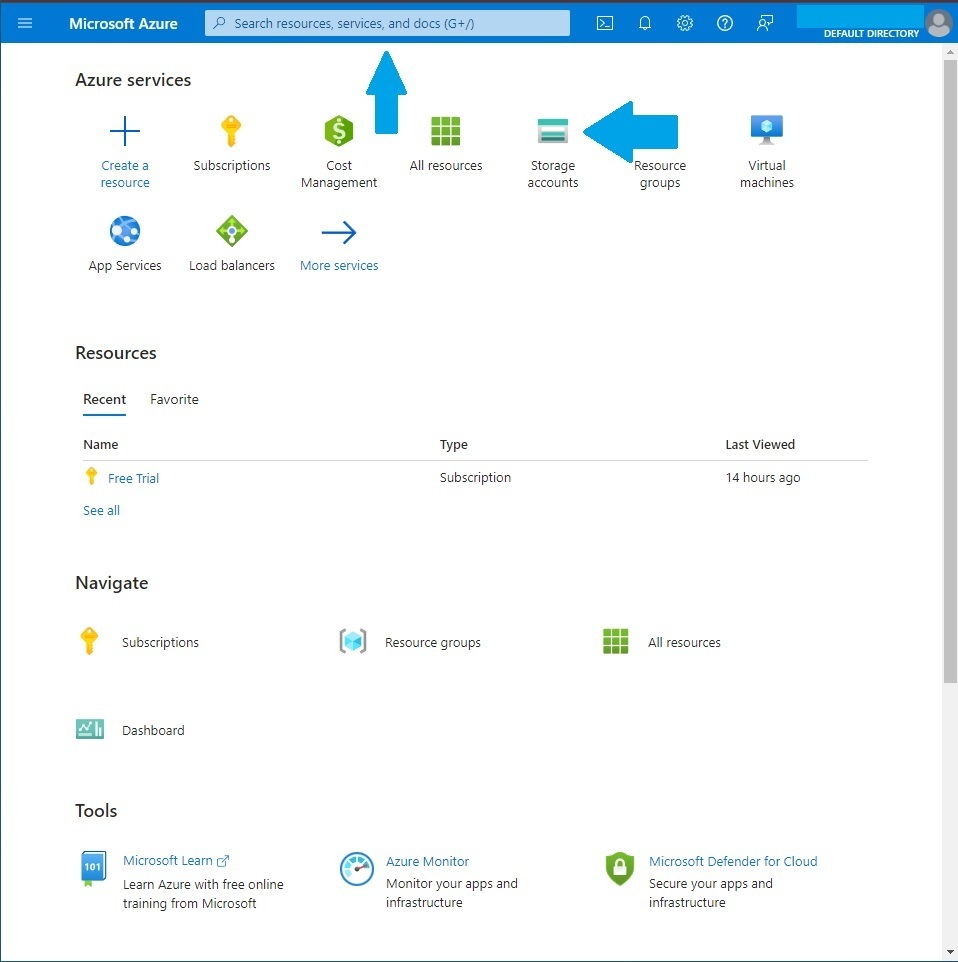The height and width of the screenshot is (962, 958).
Task: Click the Free Trial key icon in table
Action: pyautogui.click(x=91, y=476)
